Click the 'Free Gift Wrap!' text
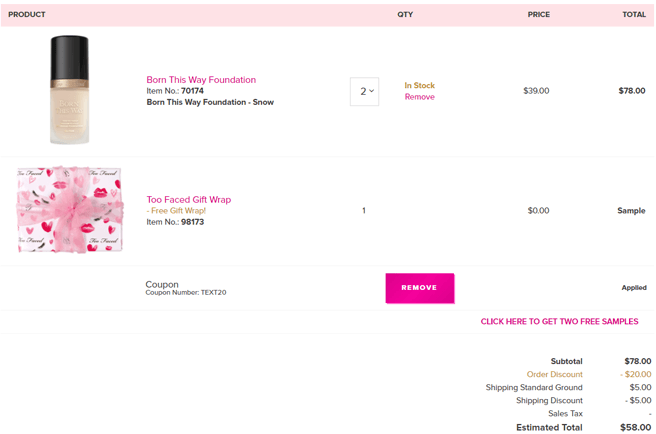The width and height of the screenshot is (656, 434). click(x=176, y=211)
